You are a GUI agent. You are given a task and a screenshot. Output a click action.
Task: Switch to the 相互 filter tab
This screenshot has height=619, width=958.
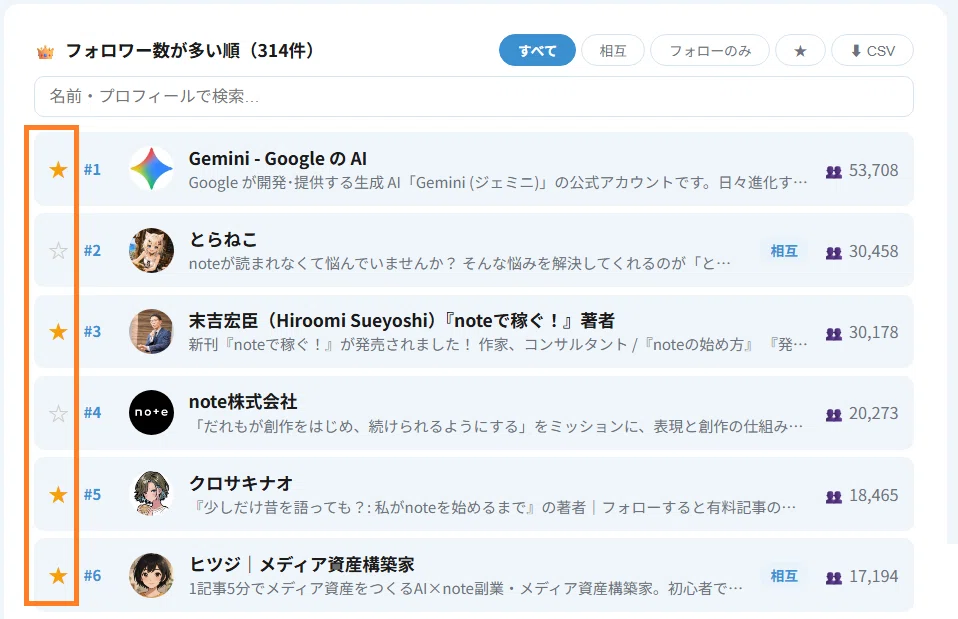(x=613, y=50)
